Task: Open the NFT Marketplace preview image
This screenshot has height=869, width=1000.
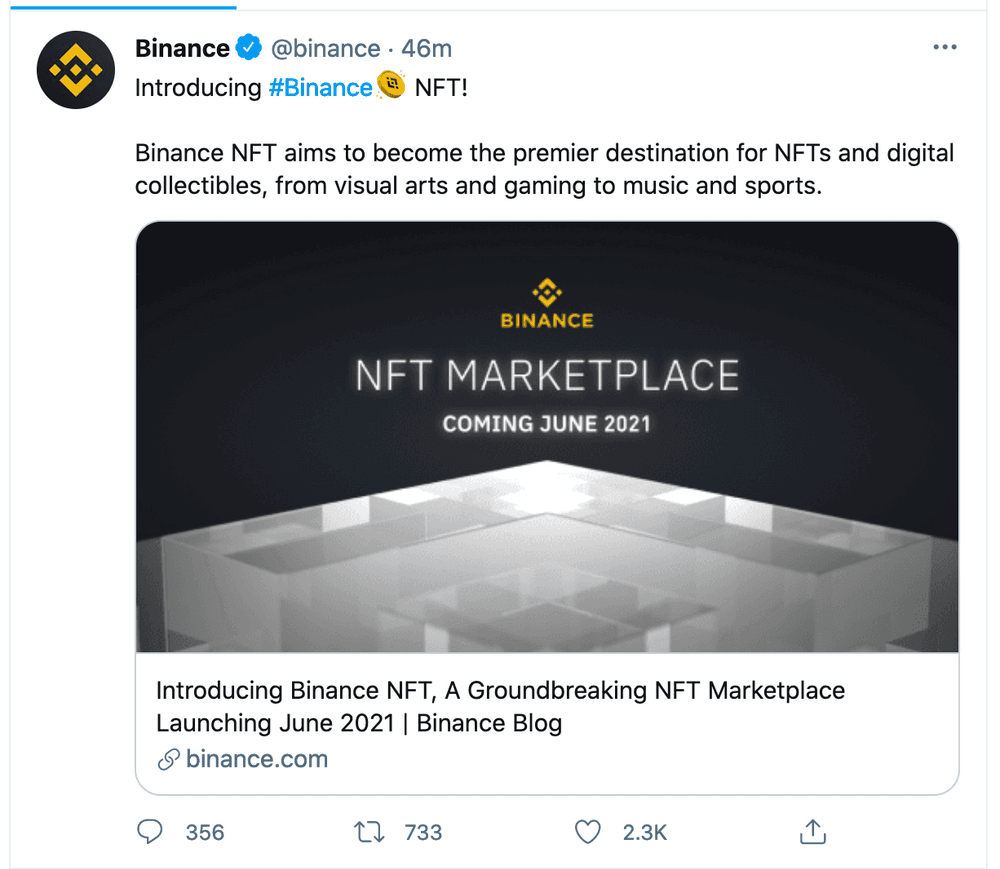Action: point(547,436)
